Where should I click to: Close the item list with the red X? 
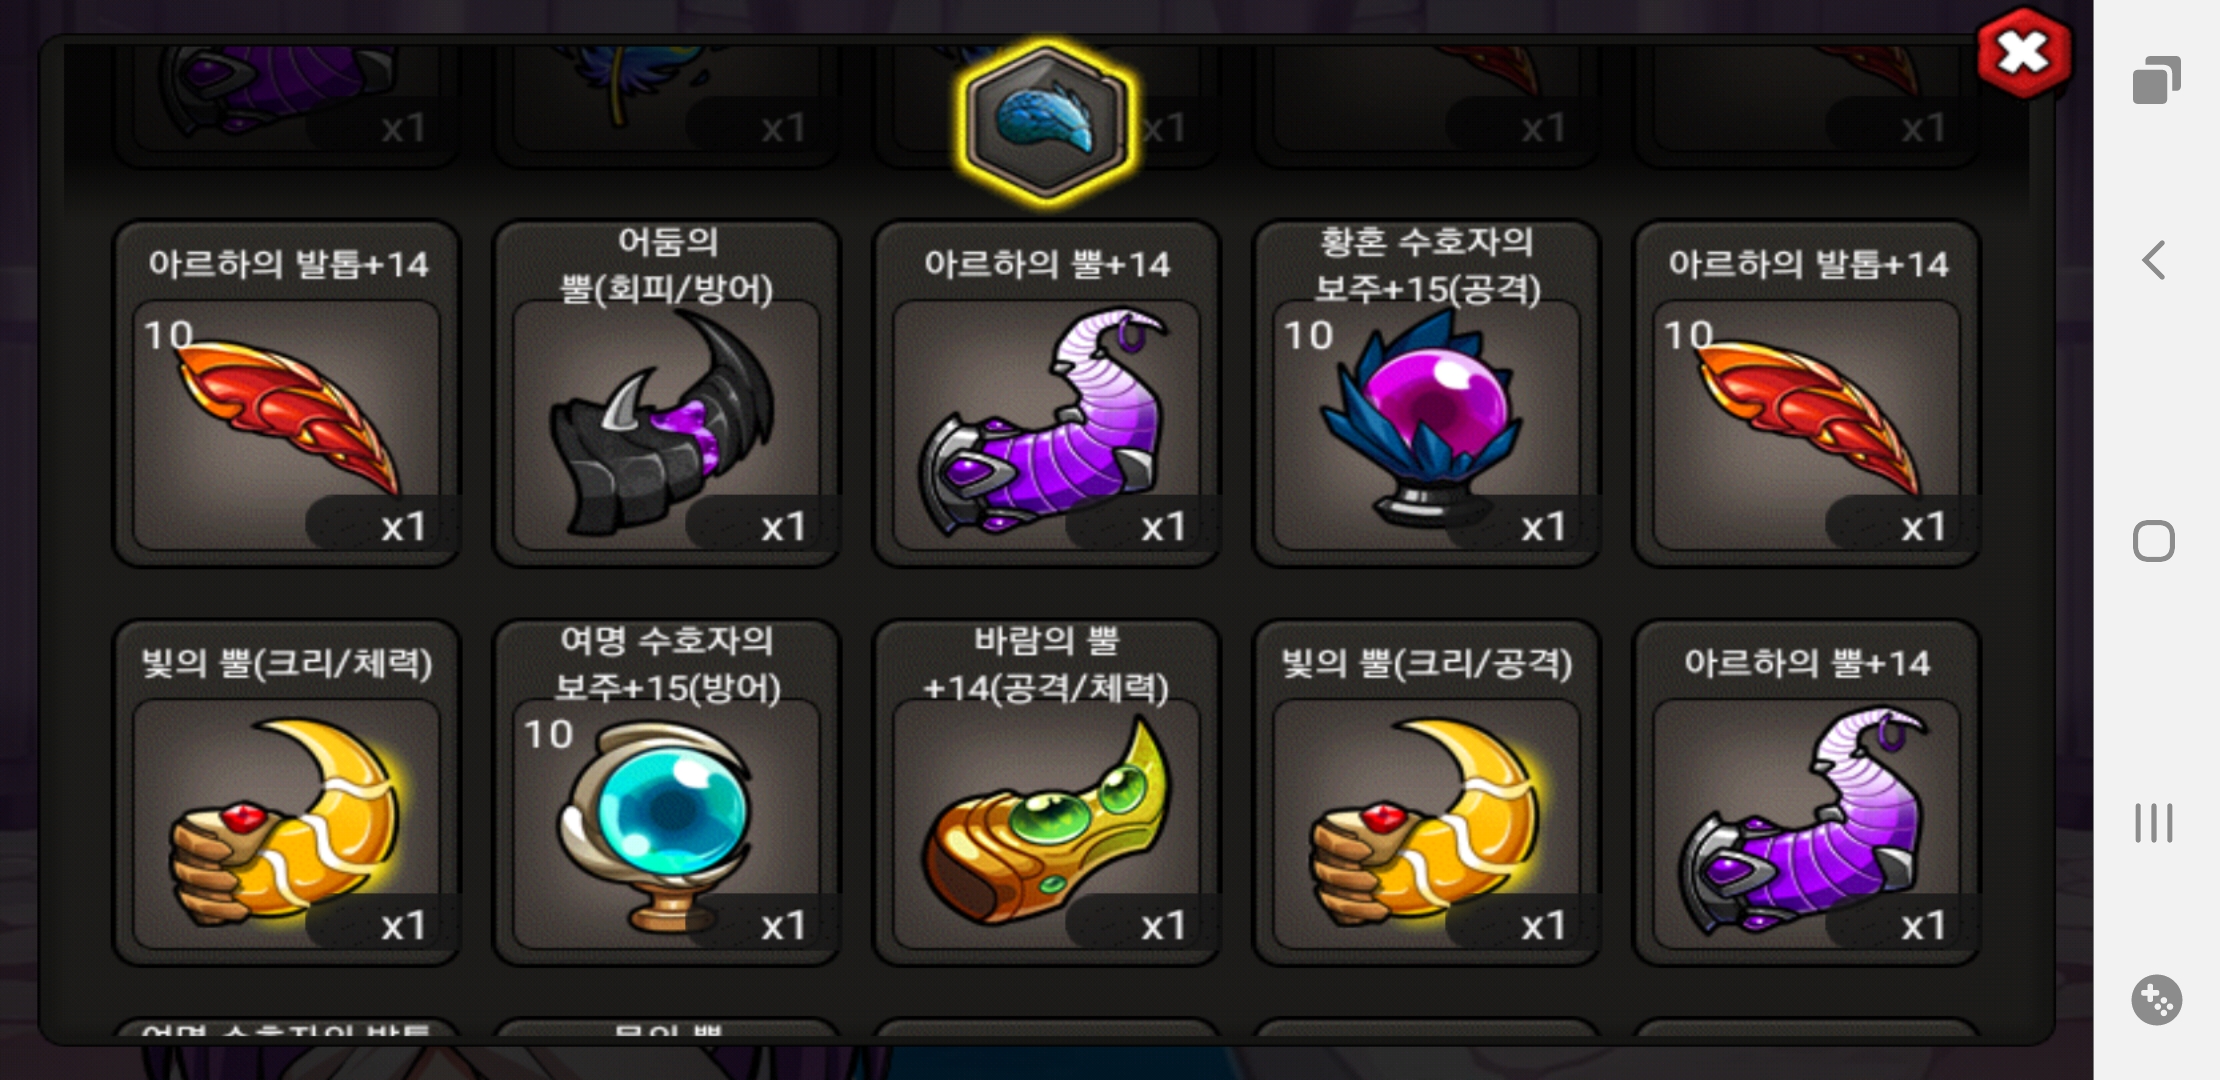[x=2024, y=53]
